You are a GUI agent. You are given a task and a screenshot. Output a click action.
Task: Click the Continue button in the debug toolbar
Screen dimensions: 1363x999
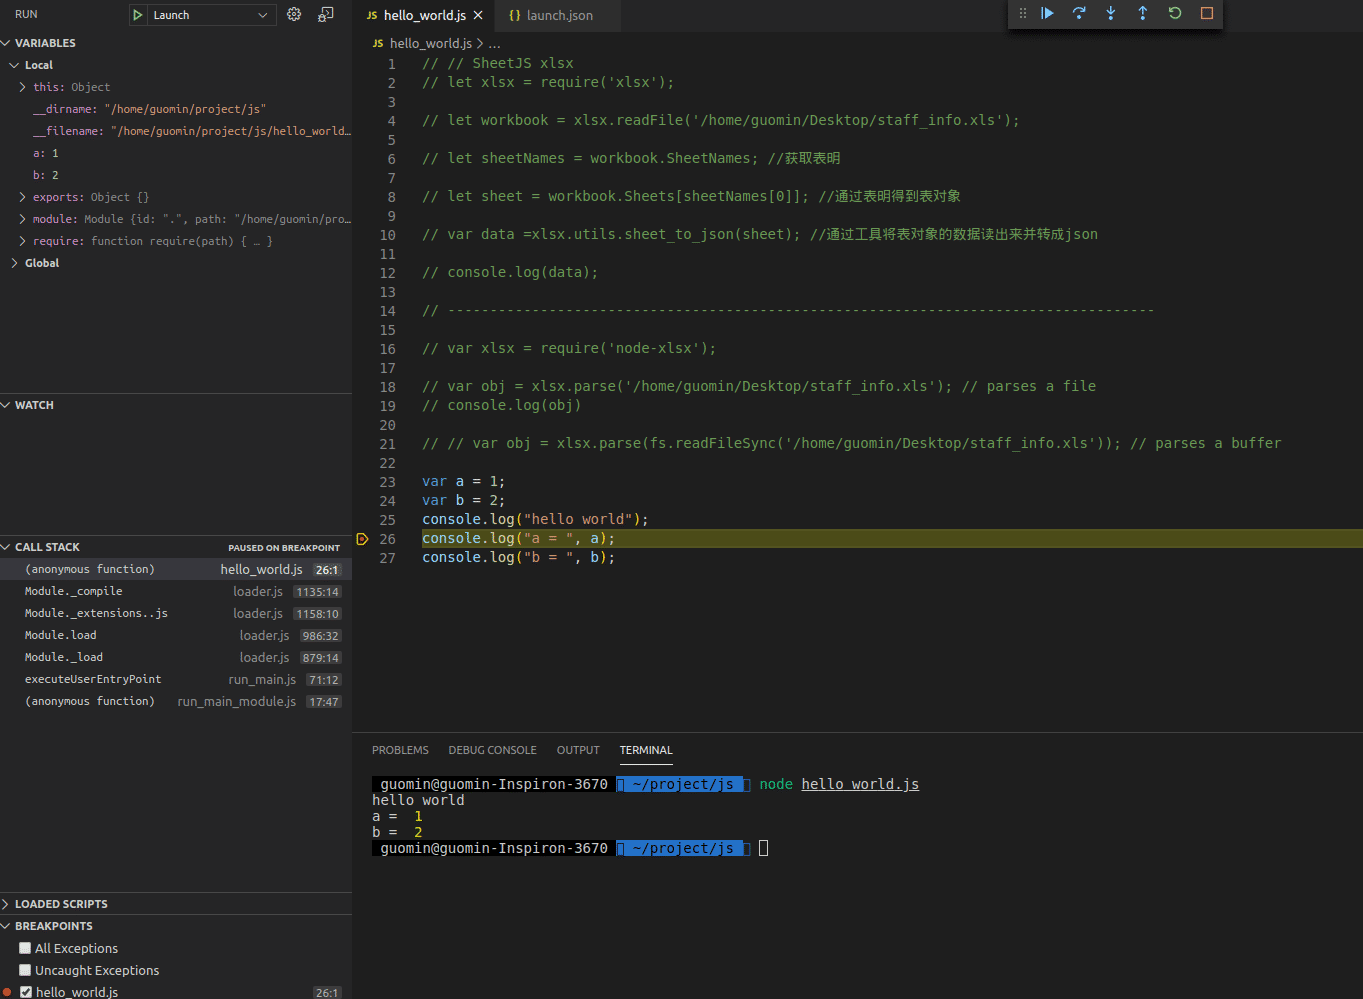[1047, 14]
